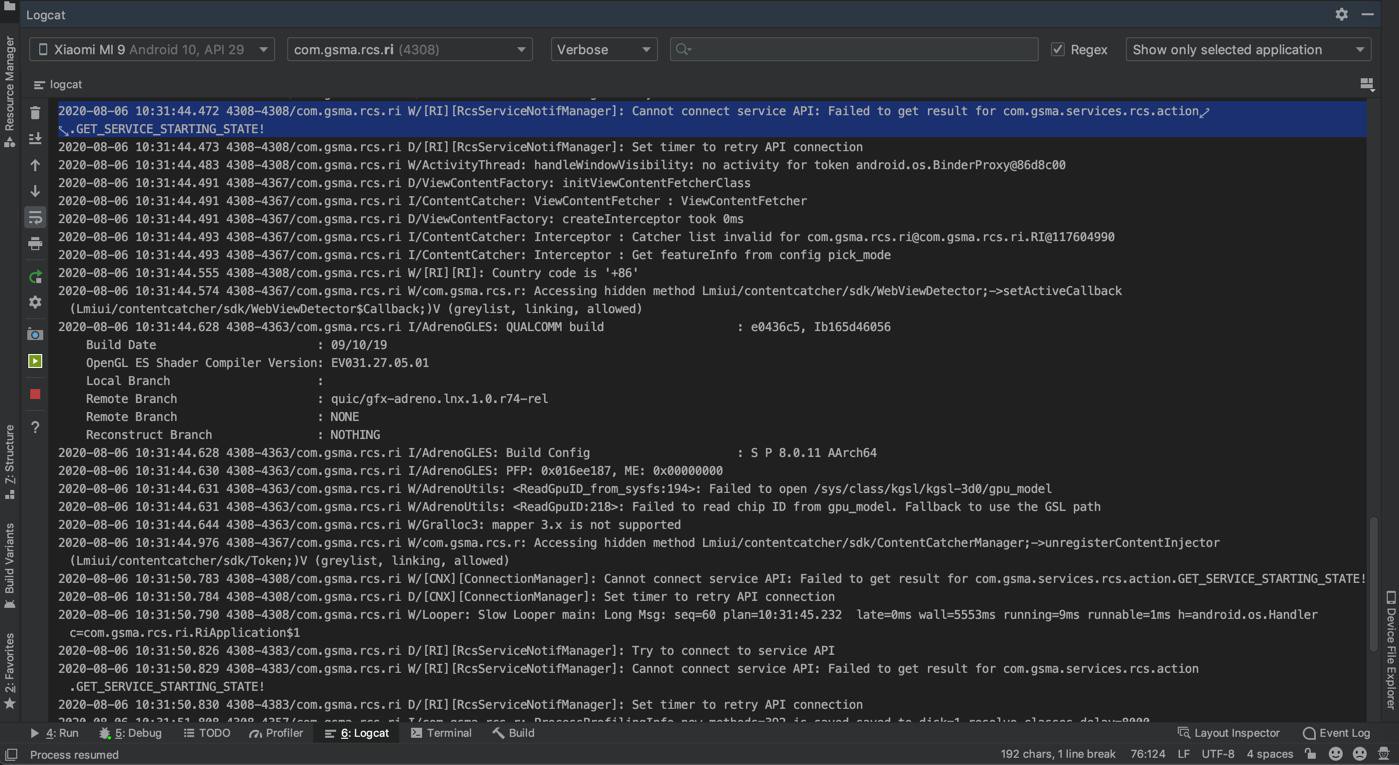This screenshot has height=765, width=1399.
Task: Click log line "createInterceptor took 0ms"
Action: 401,219
